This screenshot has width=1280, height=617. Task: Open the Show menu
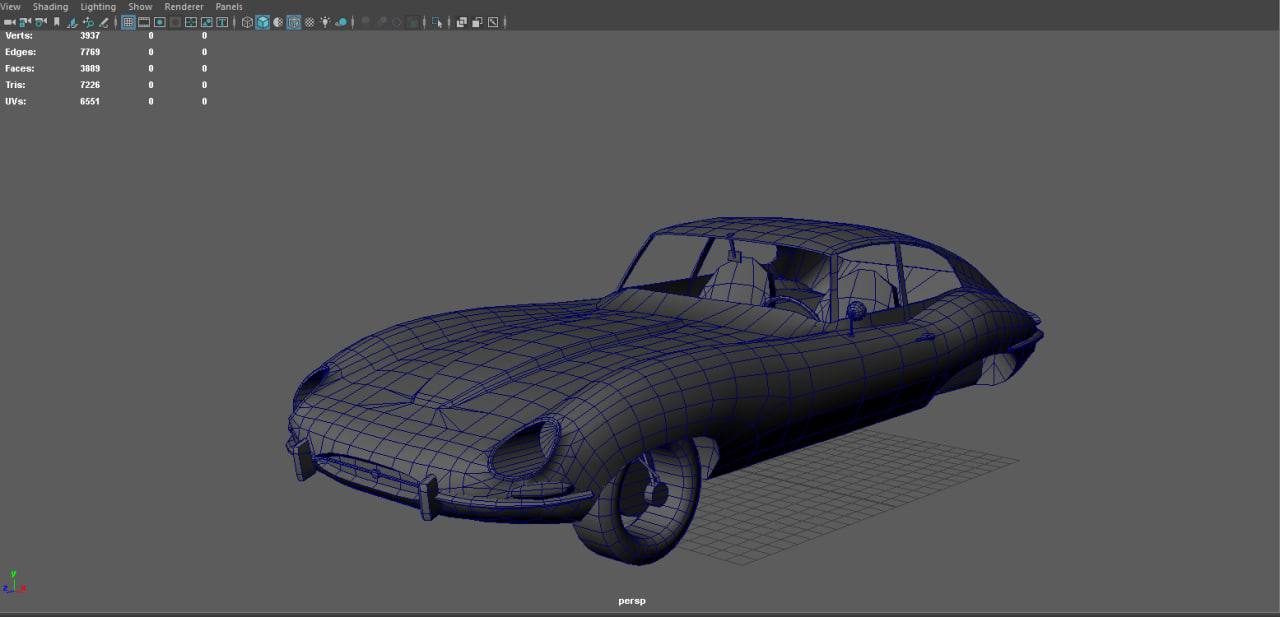[x=140, y=7]
